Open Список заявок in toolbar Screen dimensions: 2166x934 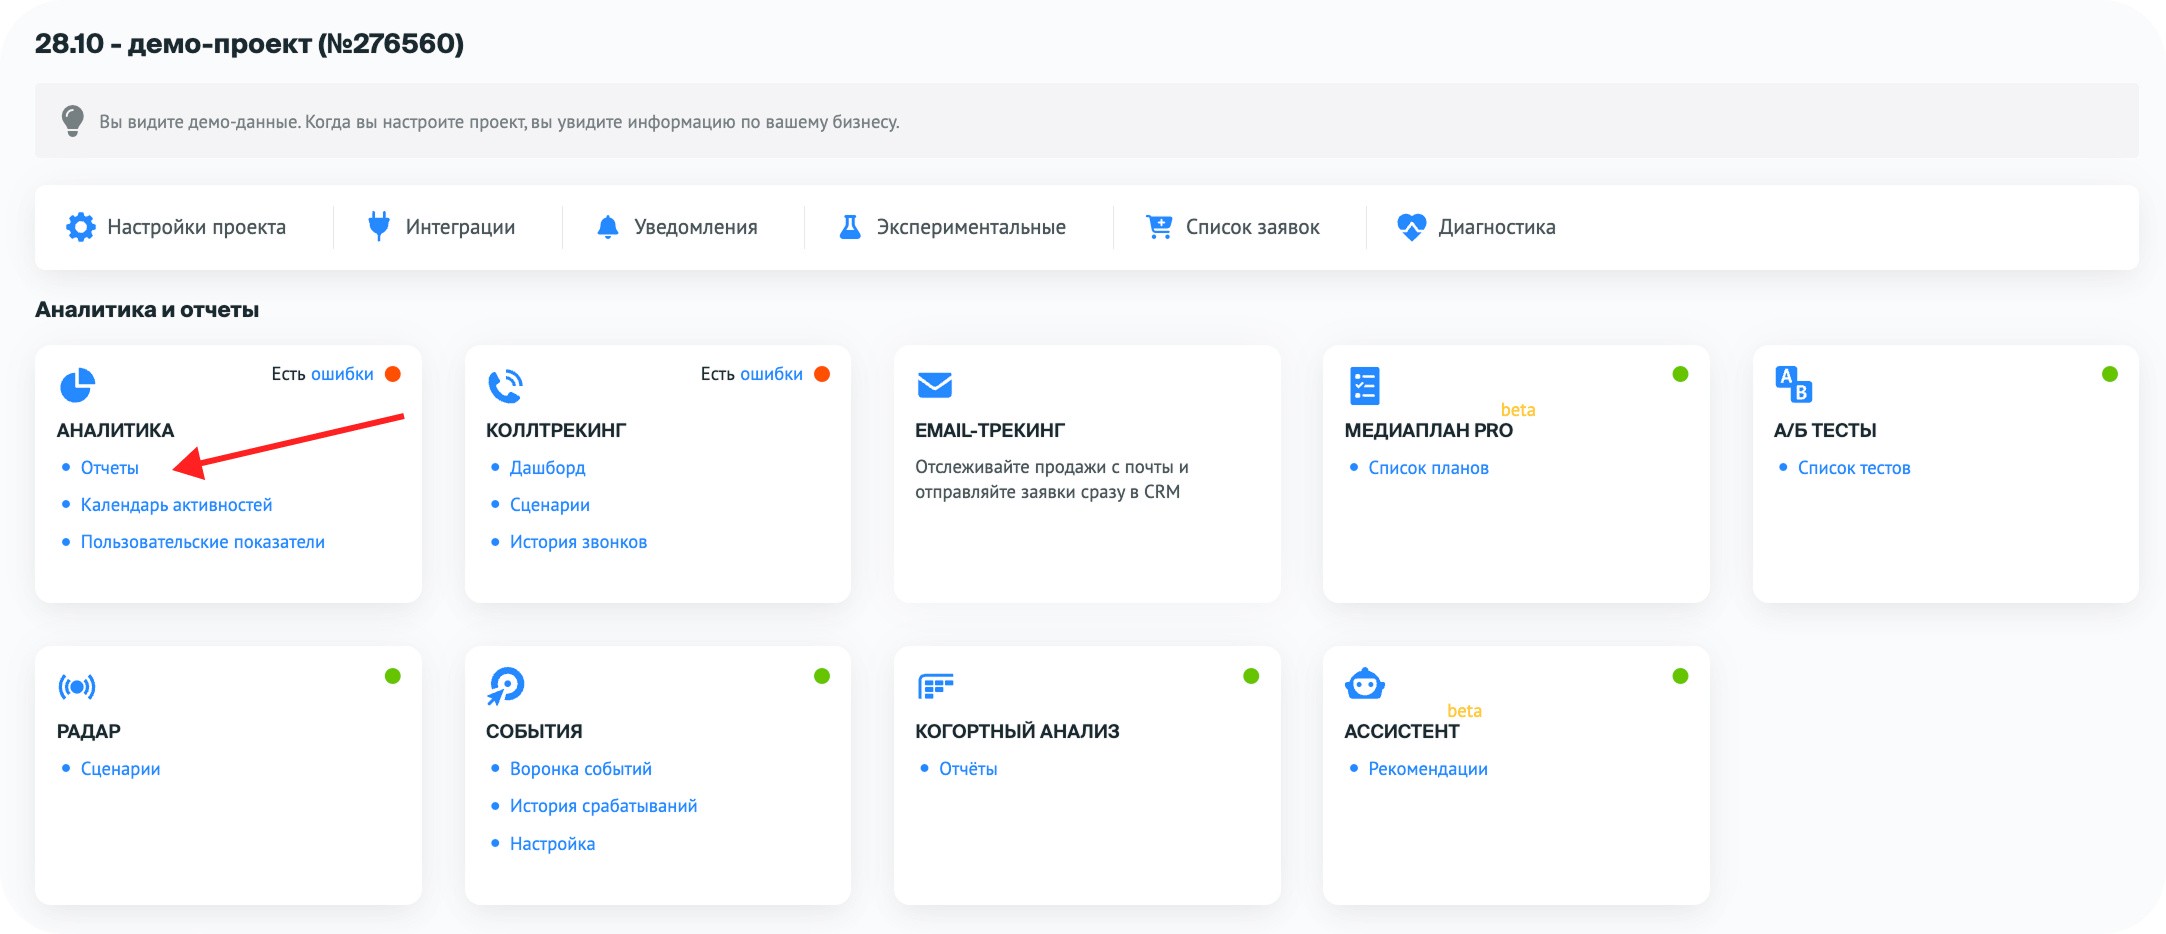pos(1233,227)
